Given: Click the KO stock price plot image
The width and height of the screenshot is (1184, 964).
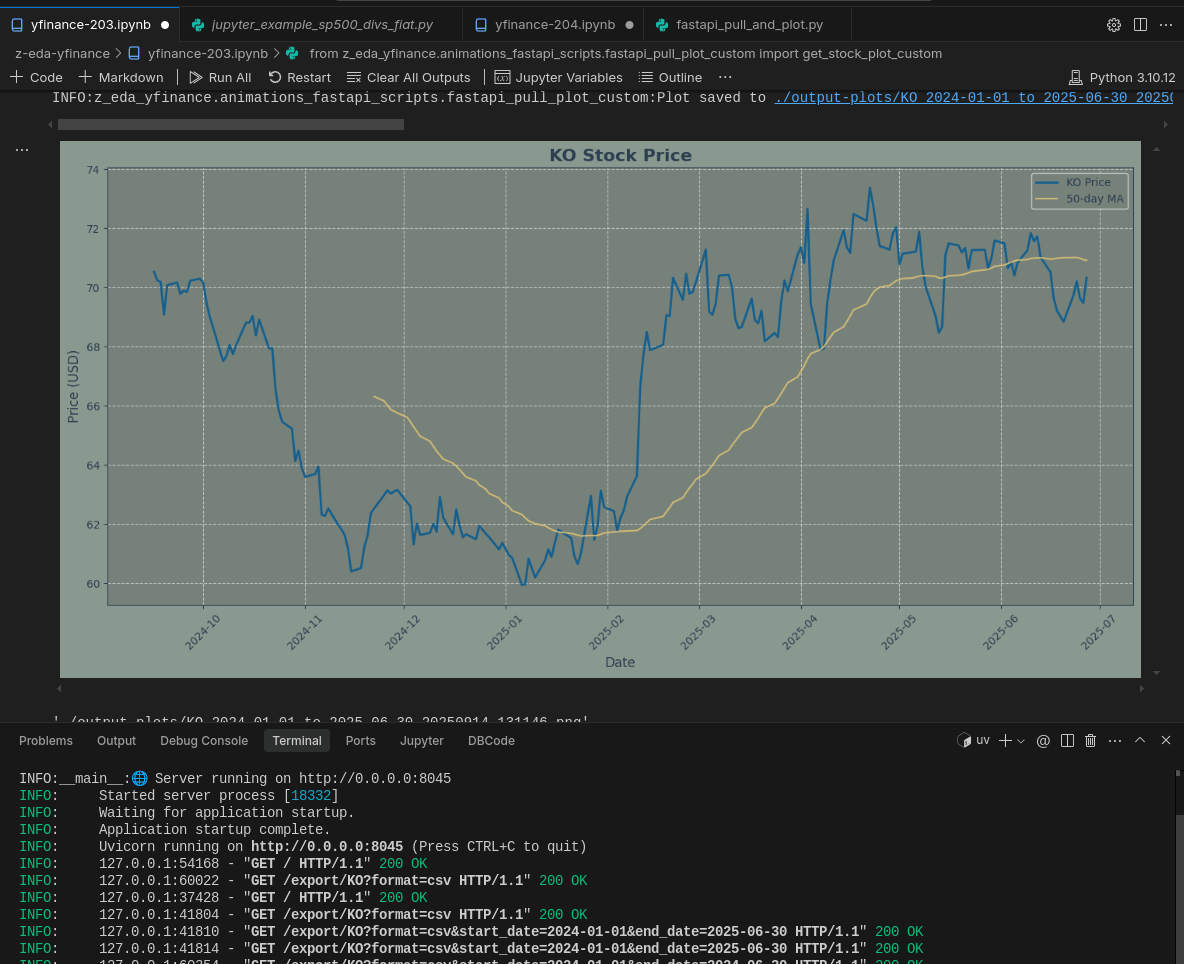Looking at the screenshot, I should 600,410.
